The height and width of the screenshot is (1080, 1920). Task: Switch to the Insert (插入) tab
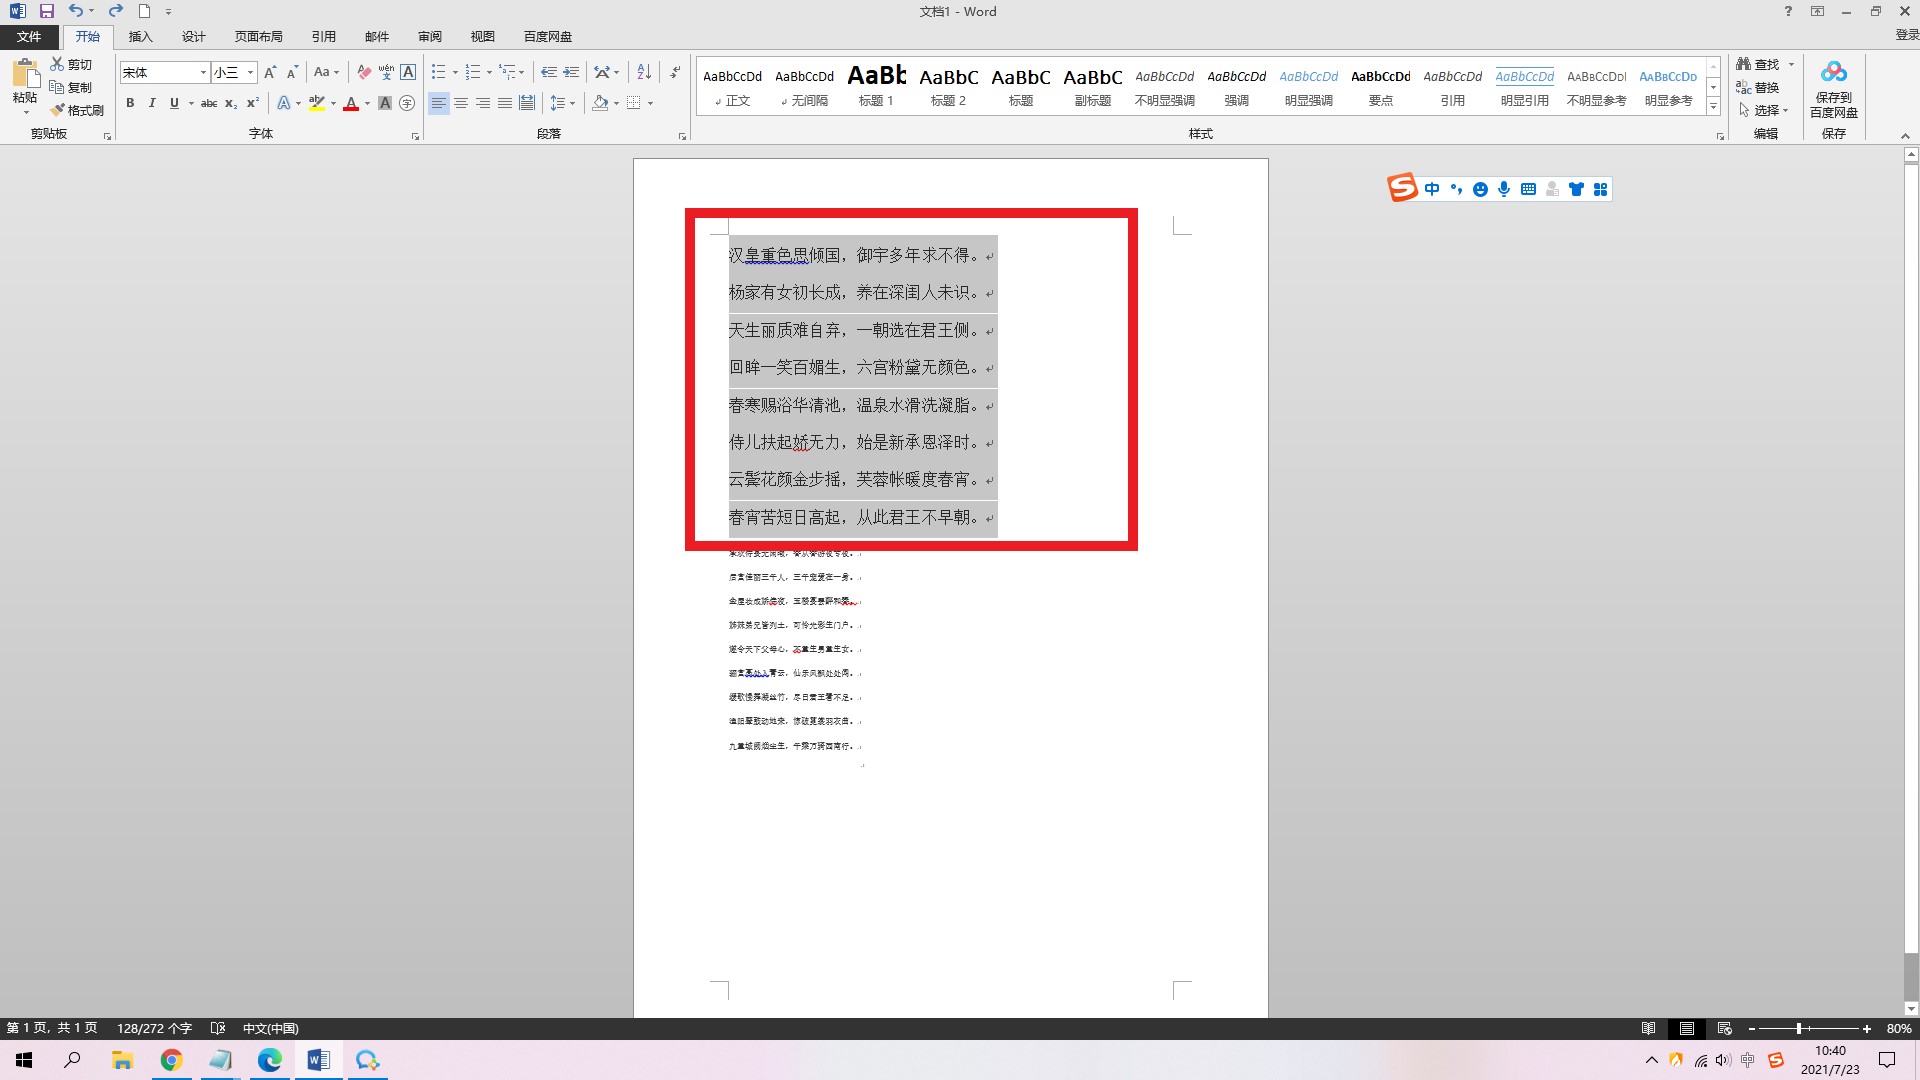pyautogui.click(x=141, y=36)
